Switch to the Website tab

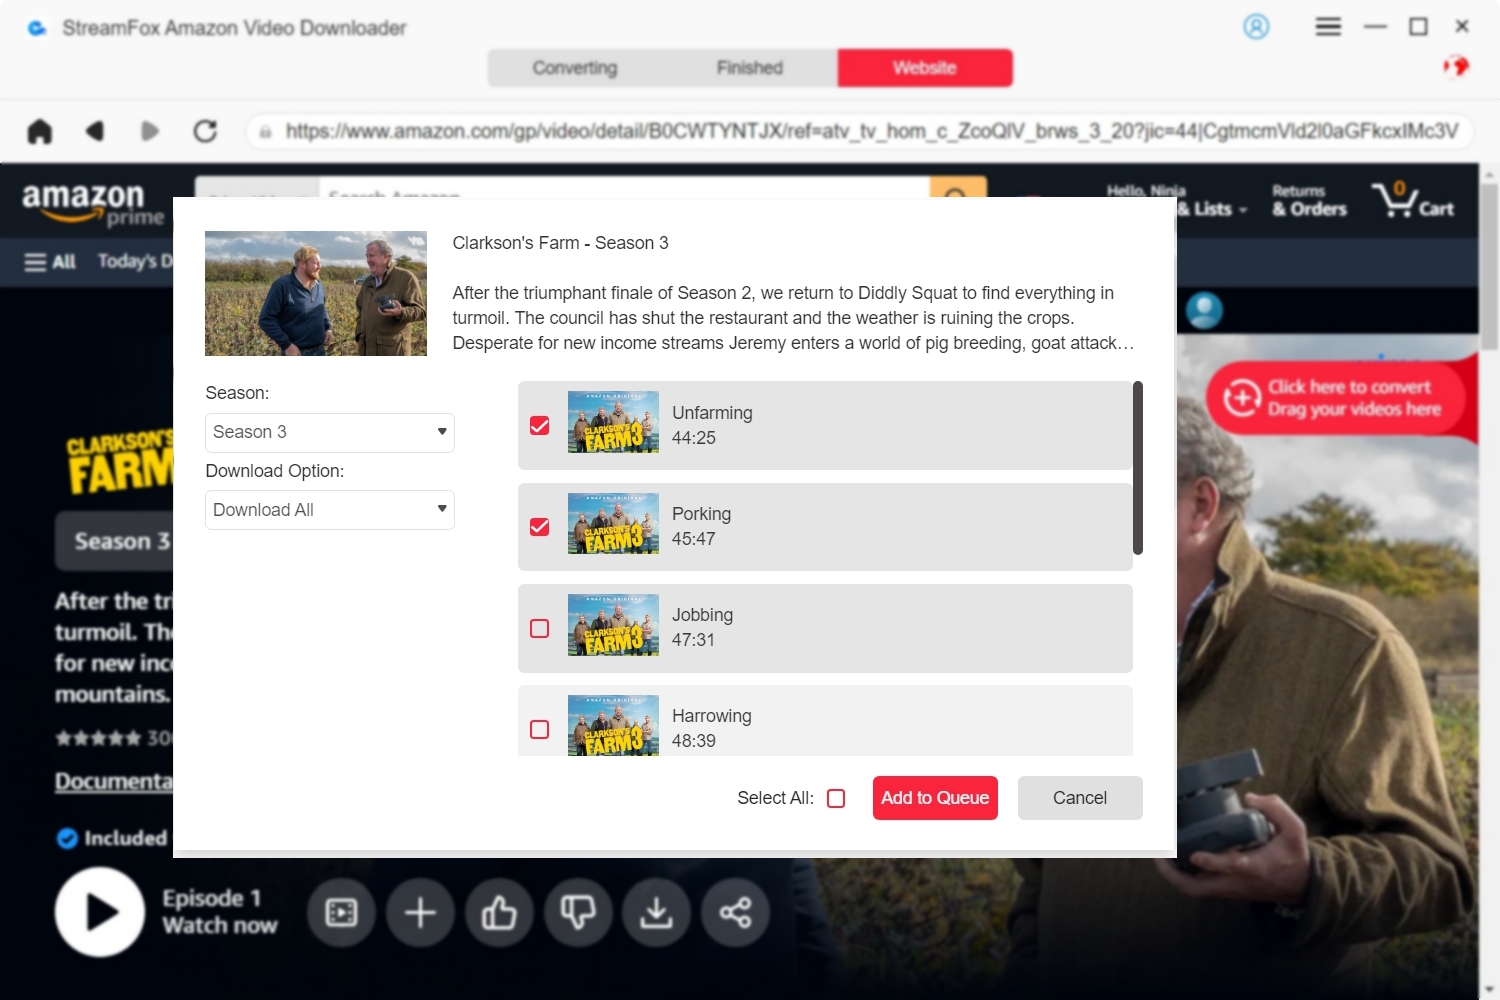pos(925,68)
